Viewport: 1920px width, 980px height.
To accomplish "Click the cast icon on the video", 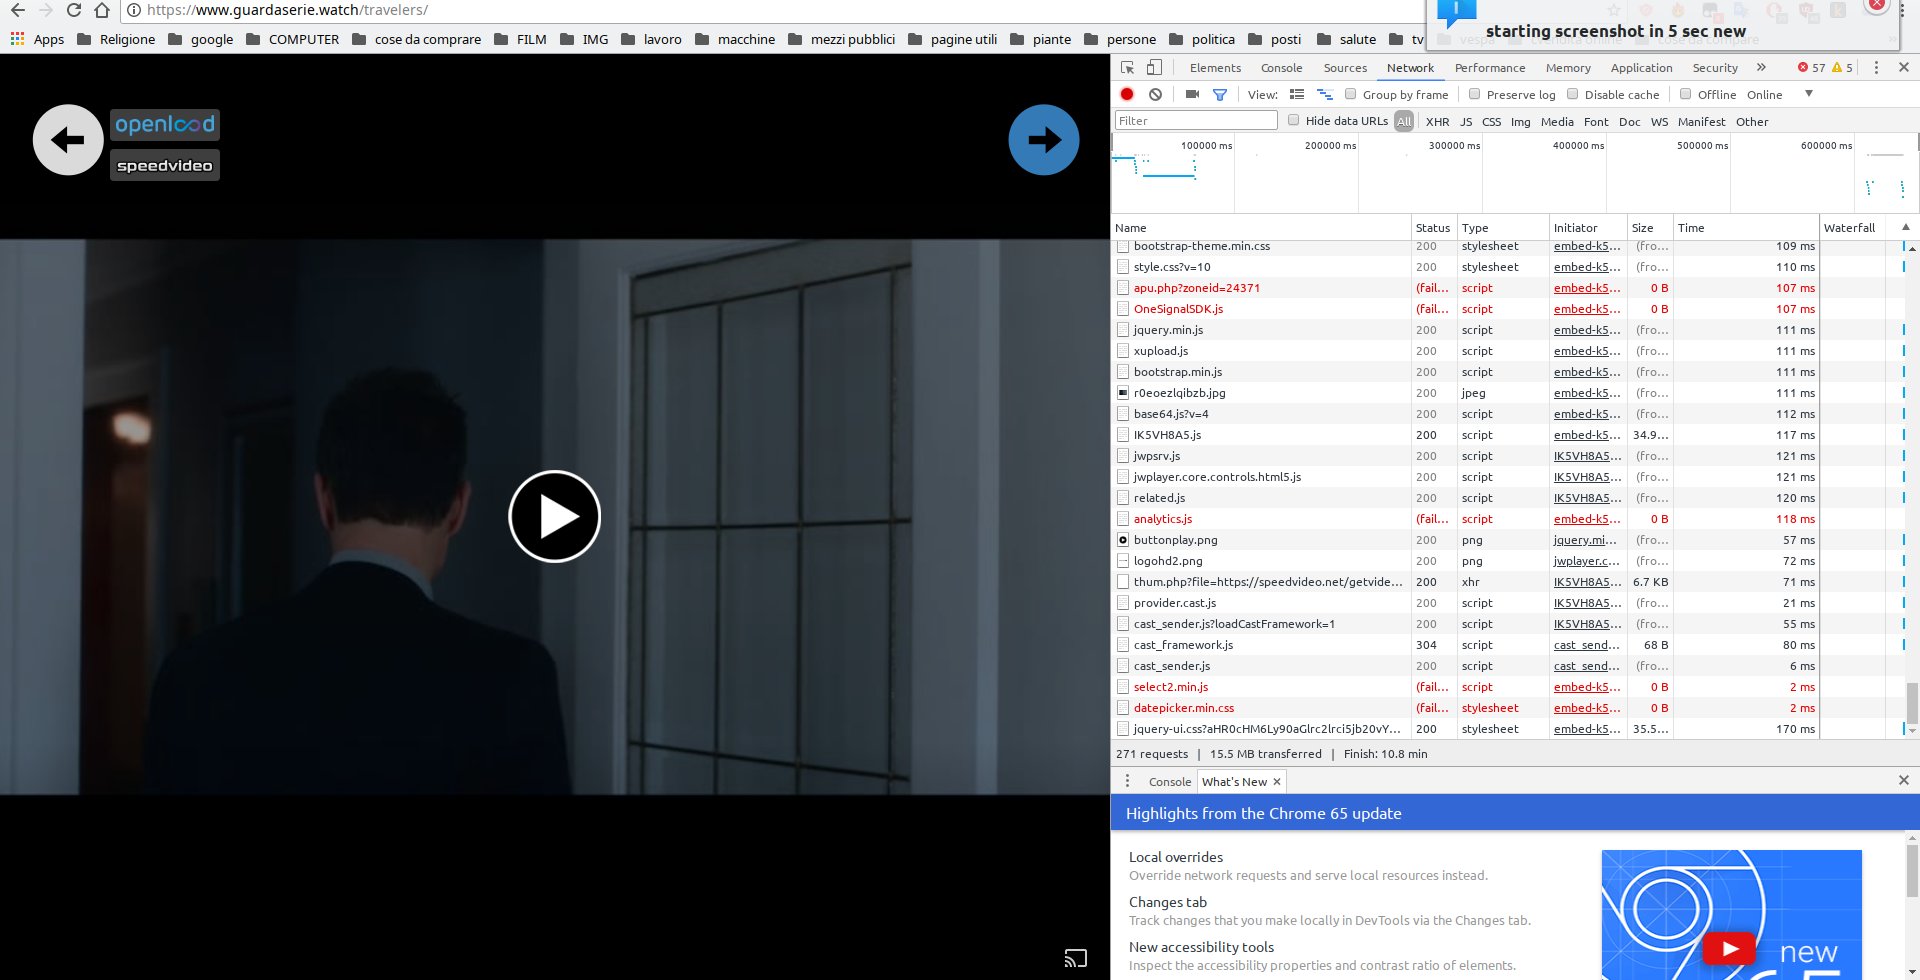I will pyautogui.click(x=1076, y=957).
